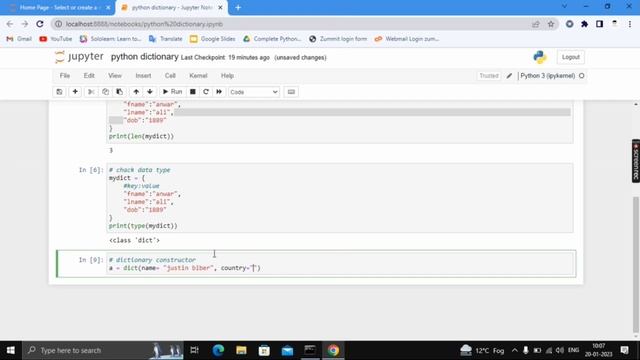Rename notebook title python dictionary
The height and width of the screenshot is (360, 640).
144,57
